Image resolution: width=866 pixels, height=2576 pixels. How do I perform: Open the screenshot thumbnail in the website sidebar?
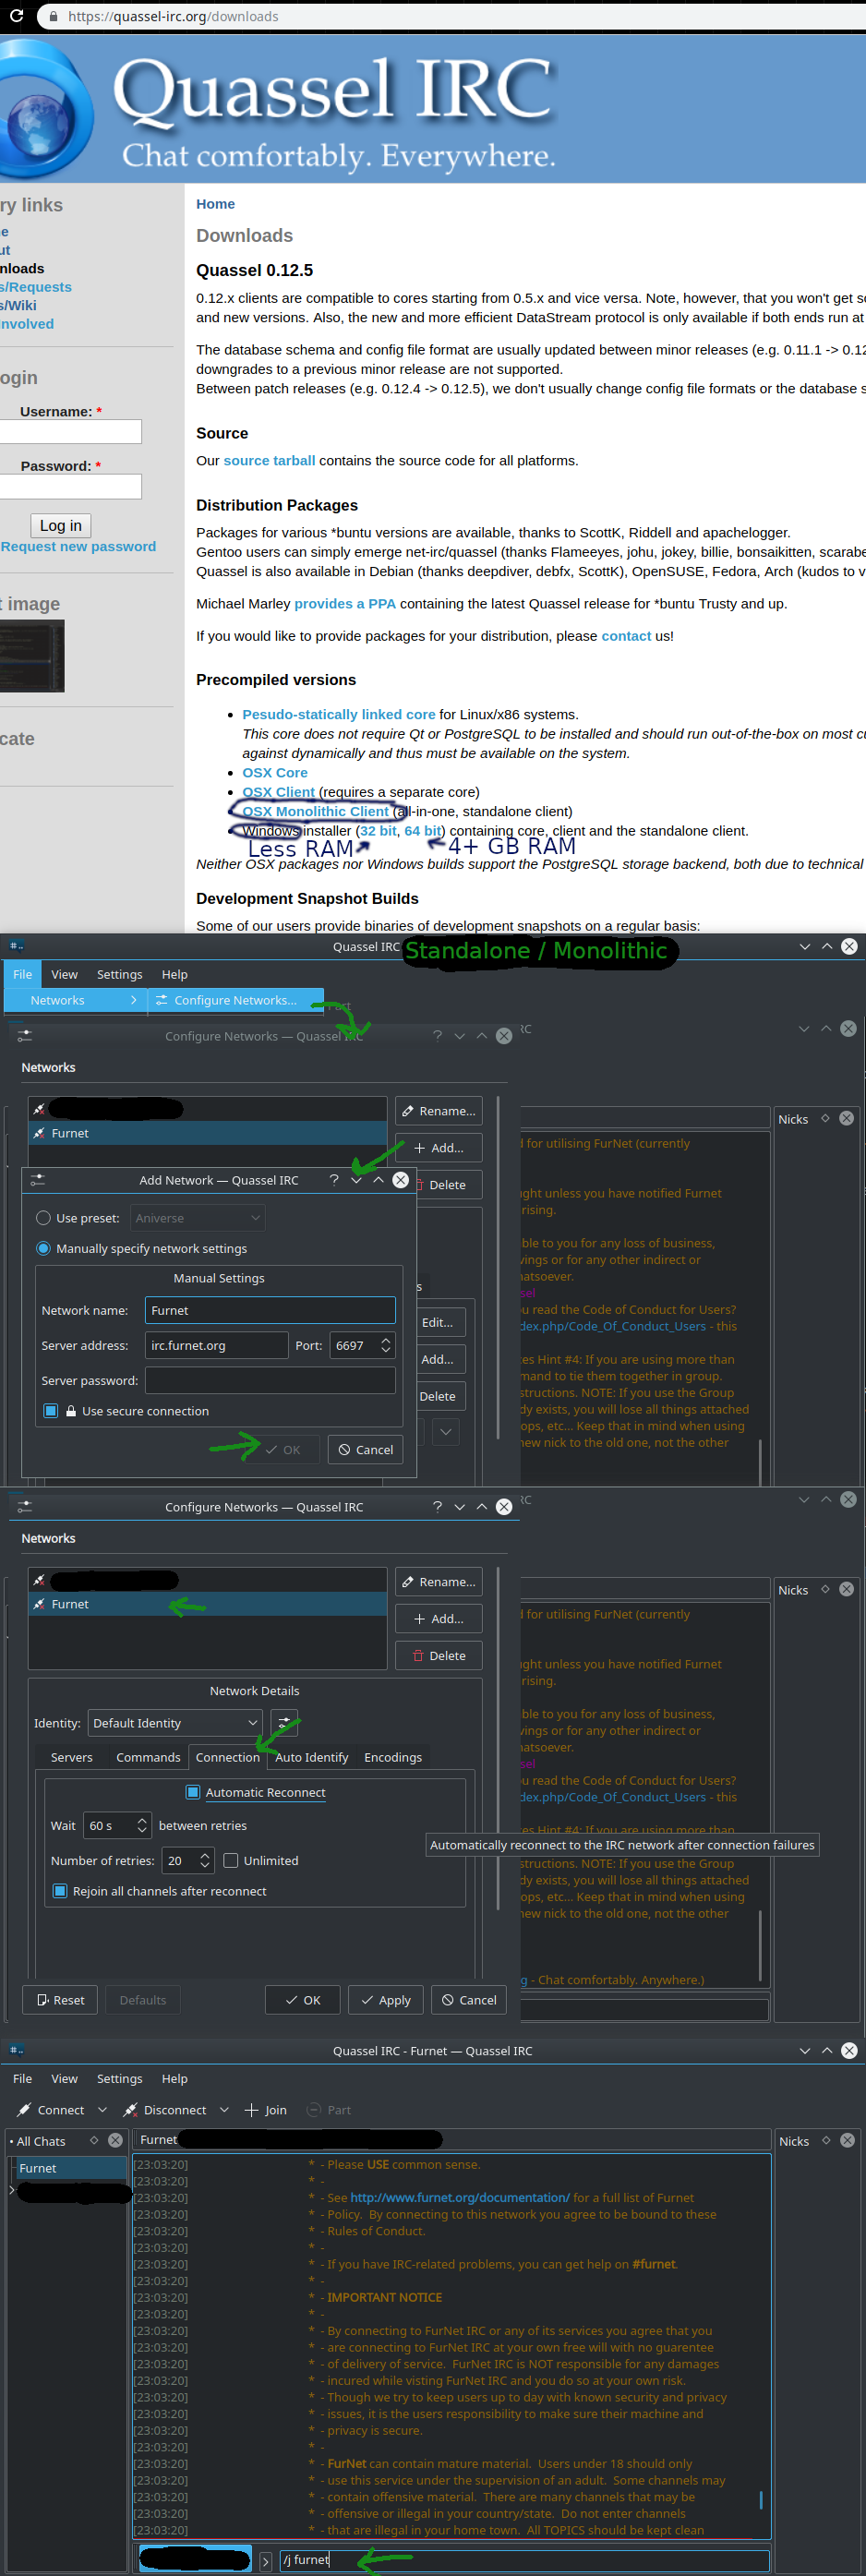[32, 656]
